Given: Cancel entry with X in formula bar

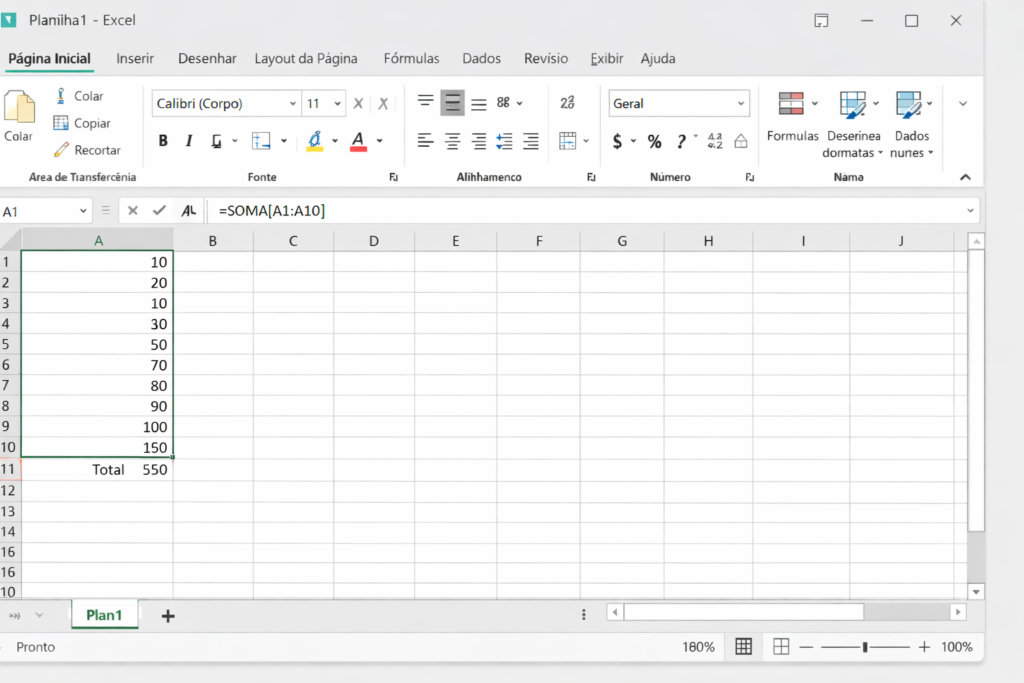Looking at the screenshot, I should tap(133, 211).
